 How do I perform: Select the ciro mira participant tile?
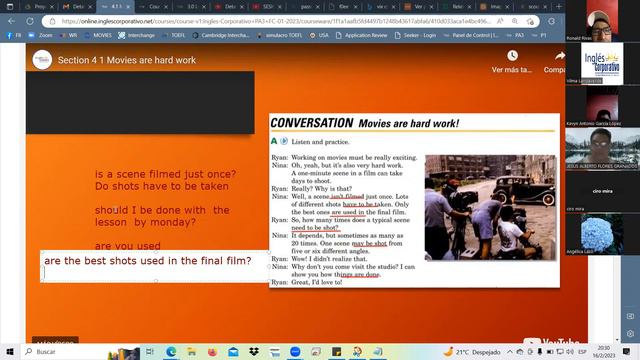[602, 191]
